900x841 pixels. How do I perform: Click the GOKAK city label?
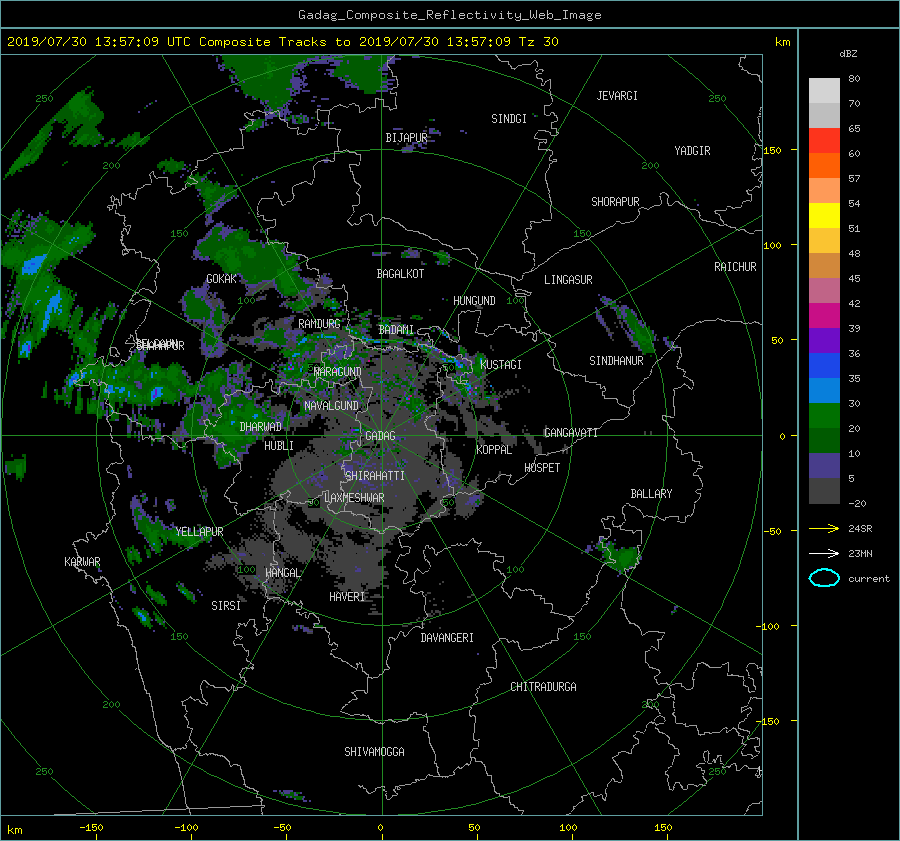(x=221, y=278)
